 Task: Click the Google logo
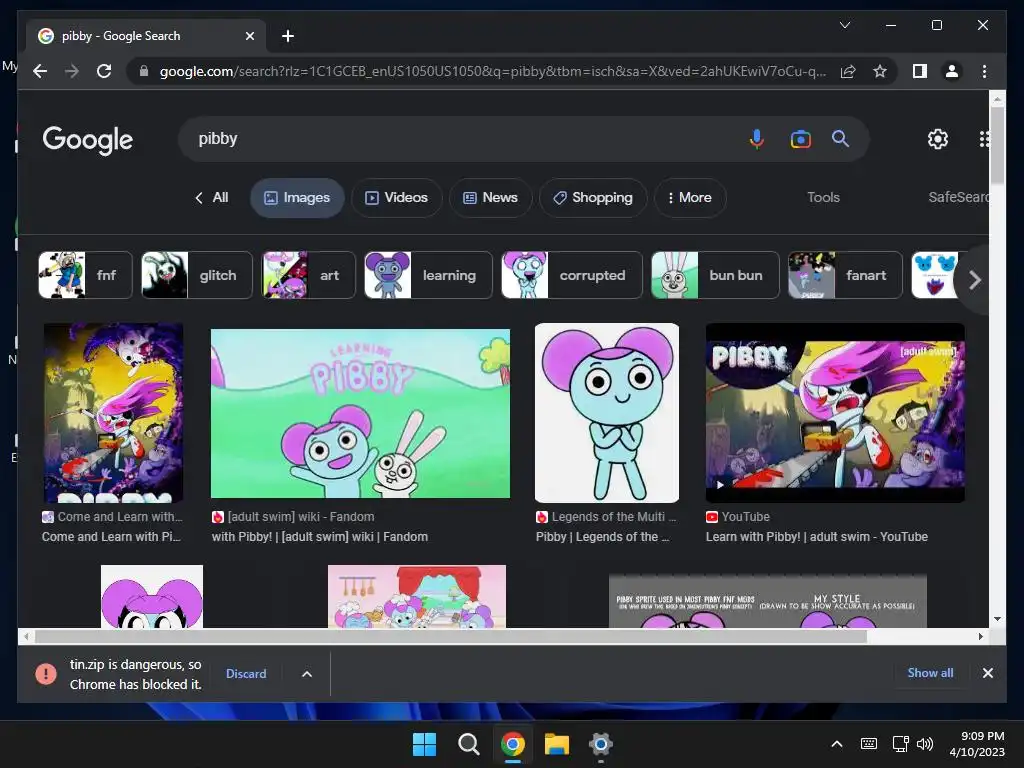pos(88,140)
